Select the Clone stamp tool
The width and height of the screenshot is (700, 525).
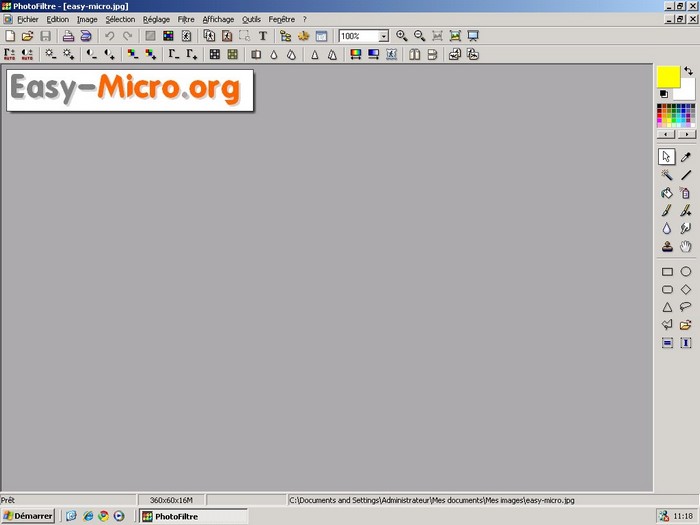pyautogui.click(x=667, y=246)
